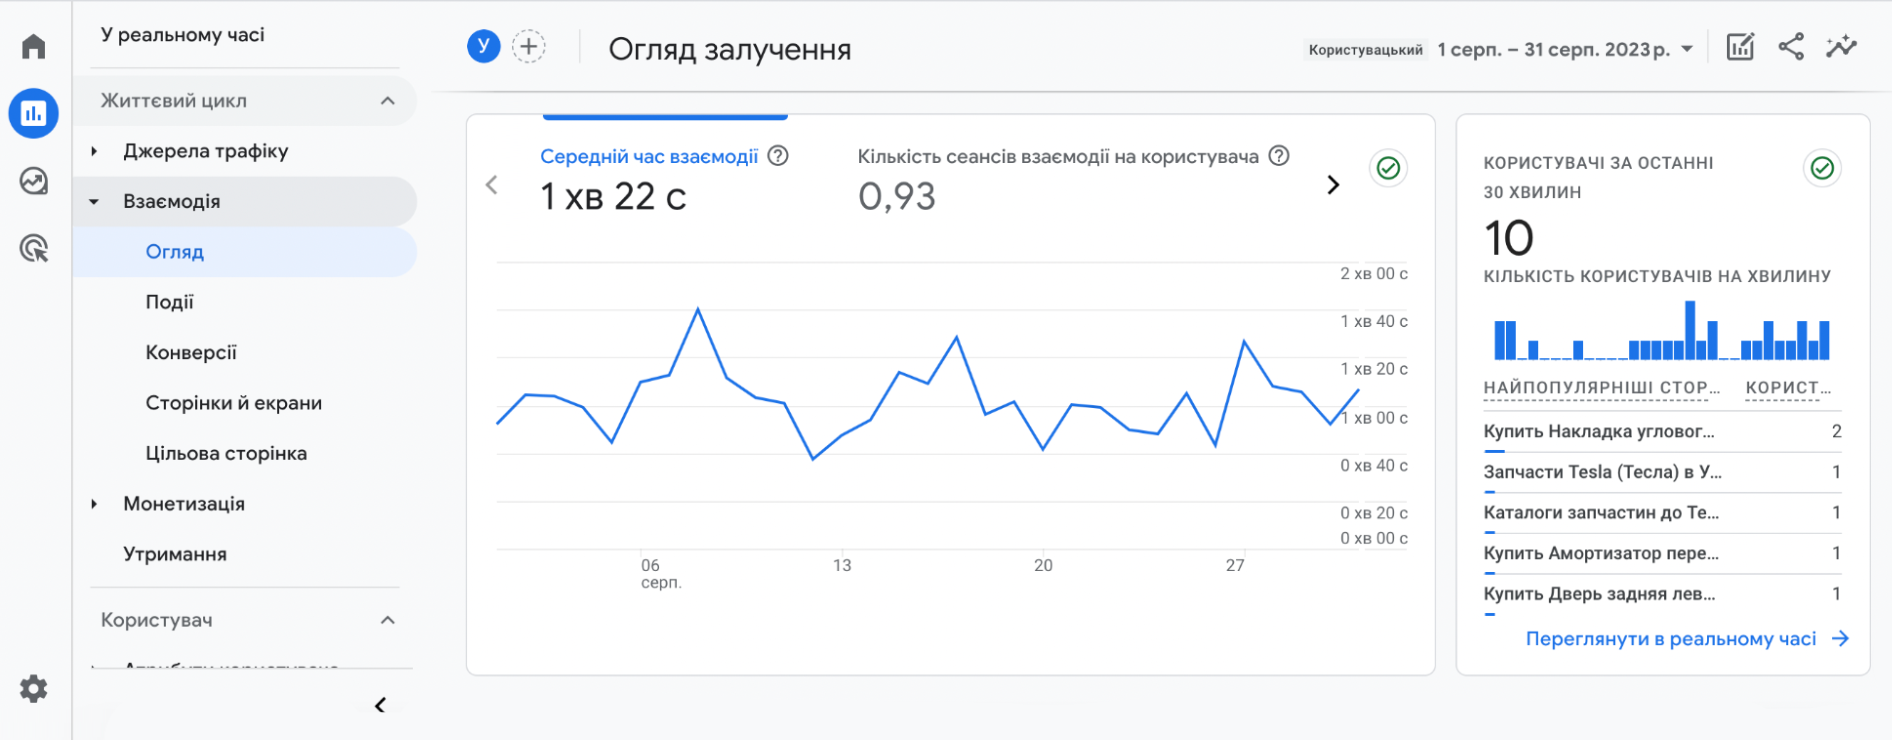Expand the Джерела трафіку tree item
The height and width of the screenshot is (740, 1892).
click(x=94, y=151)
